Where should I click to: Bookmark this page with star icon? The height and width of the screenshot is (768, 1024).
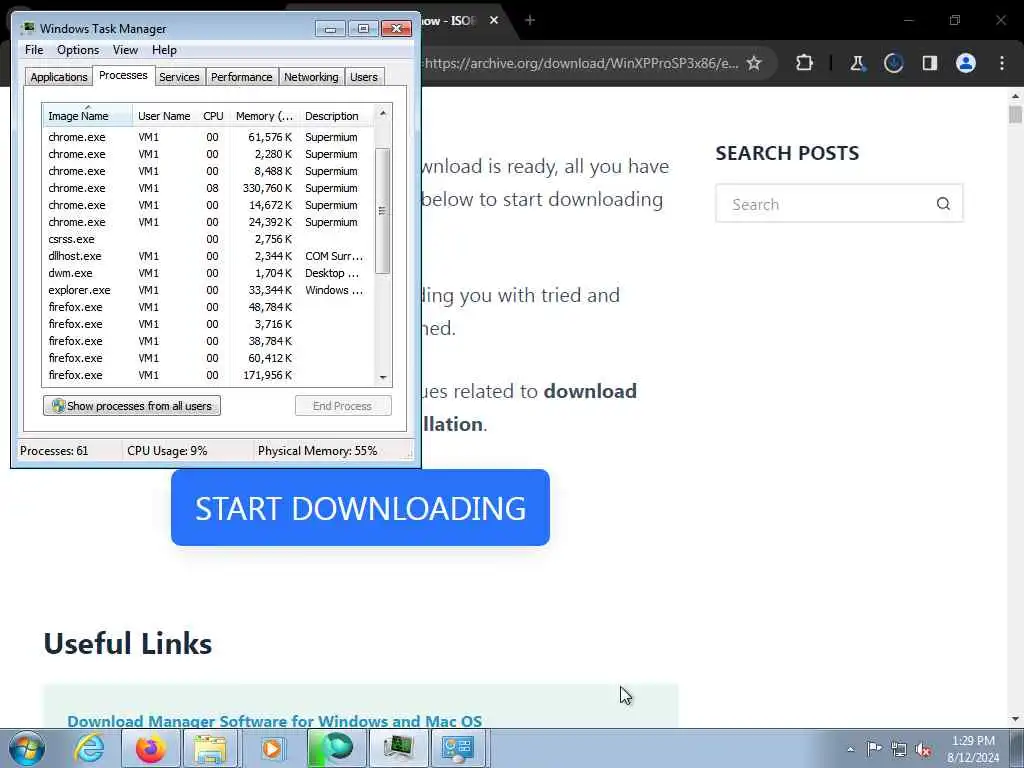point(754,63)
